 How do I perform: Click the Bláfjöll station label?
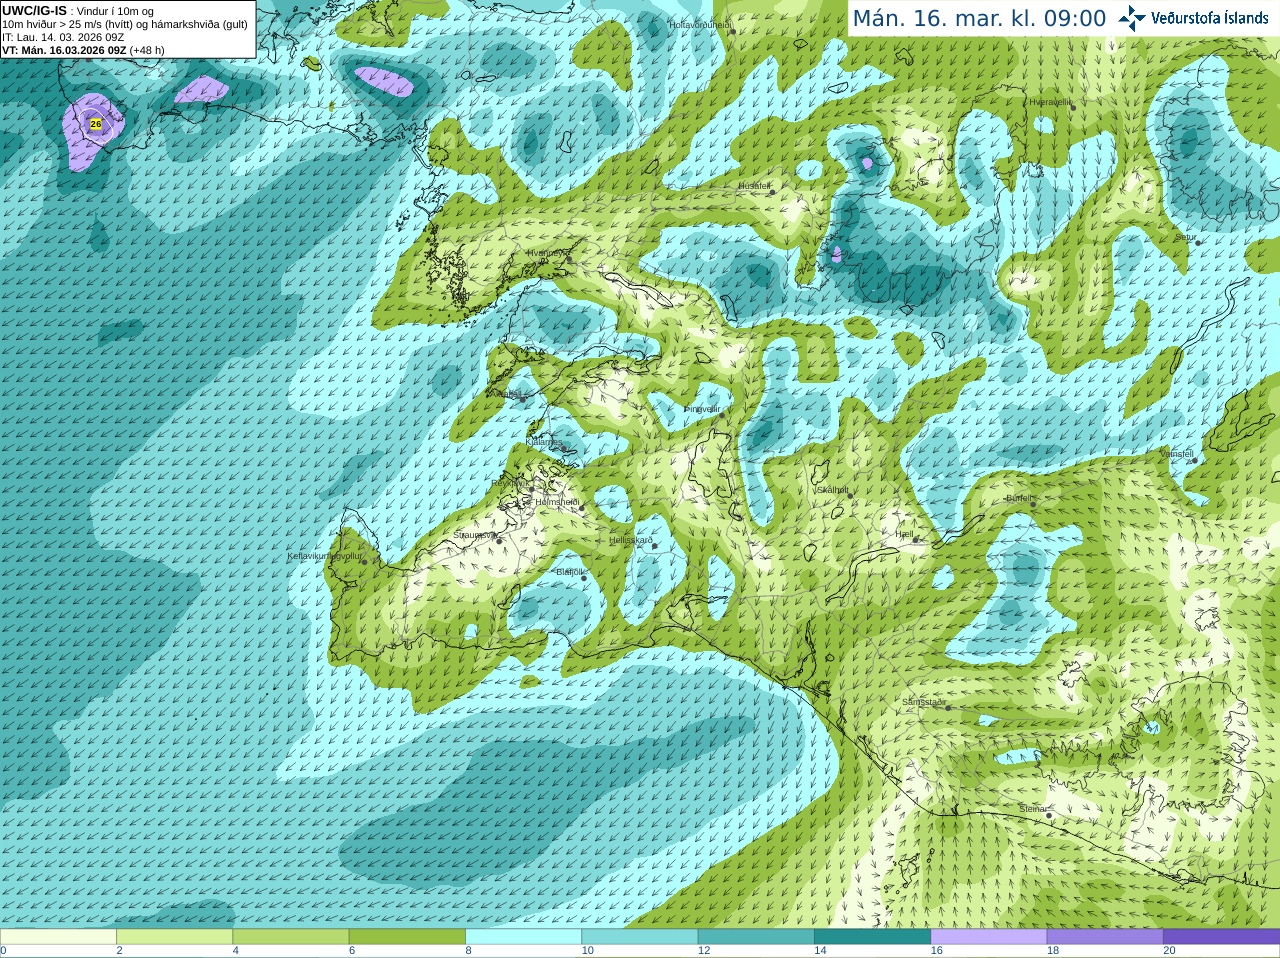[x=569, y=572]
